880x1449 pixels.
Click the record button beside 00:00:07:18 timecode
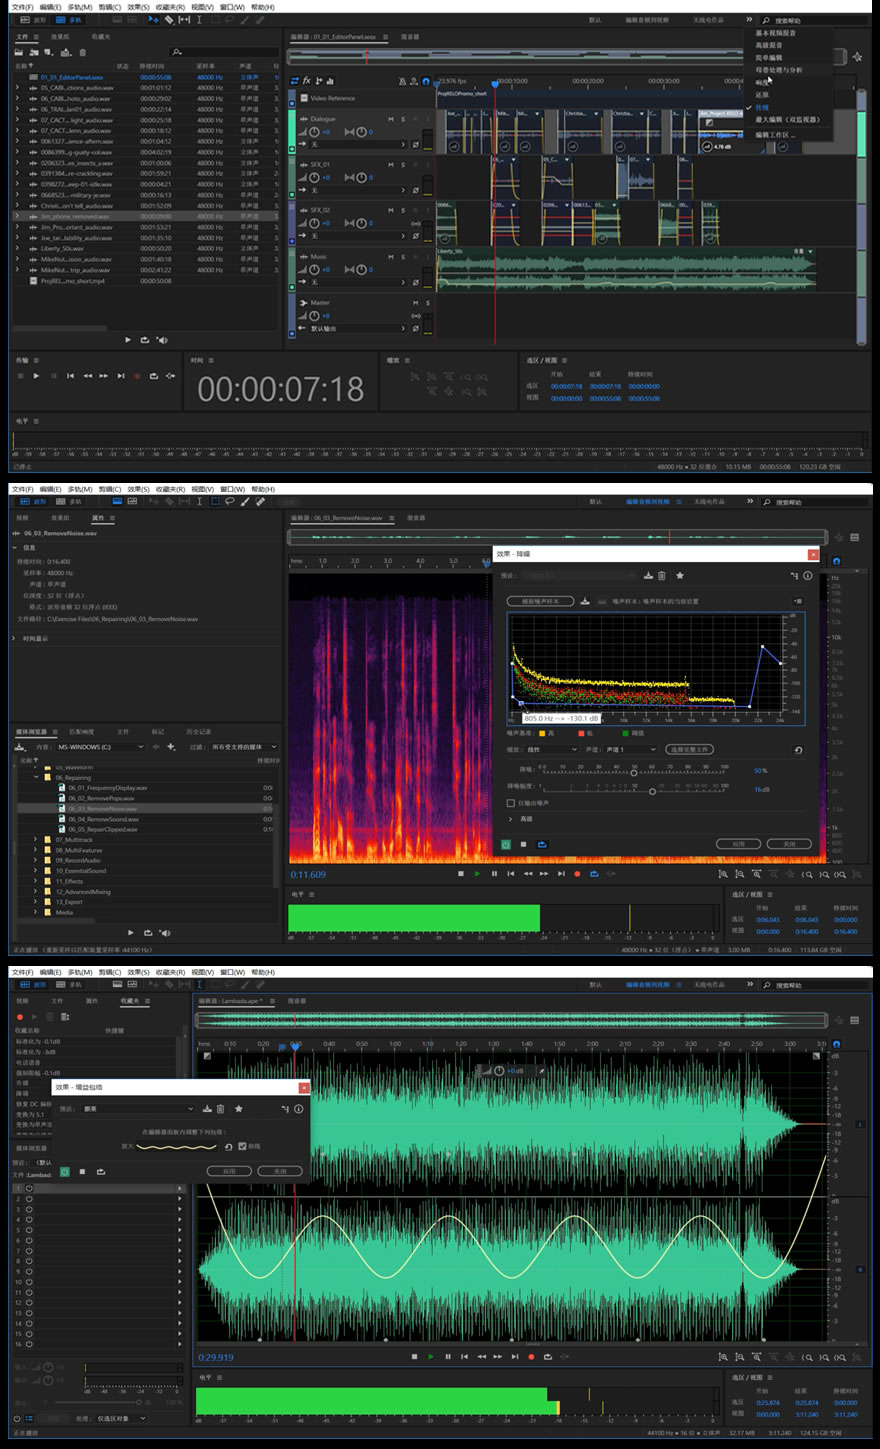coord(136,376)
